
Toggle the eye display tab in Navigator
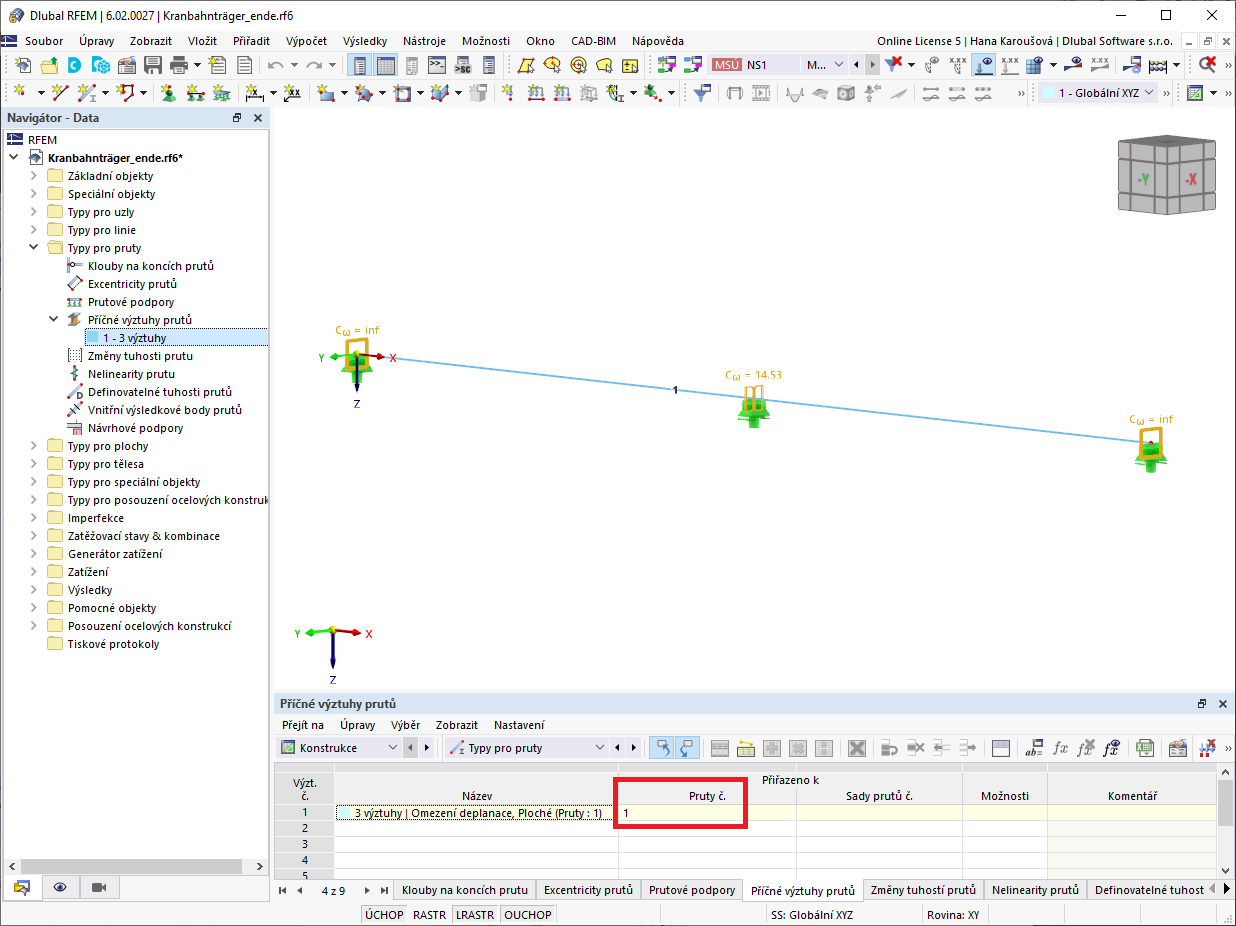coord(61,887)
